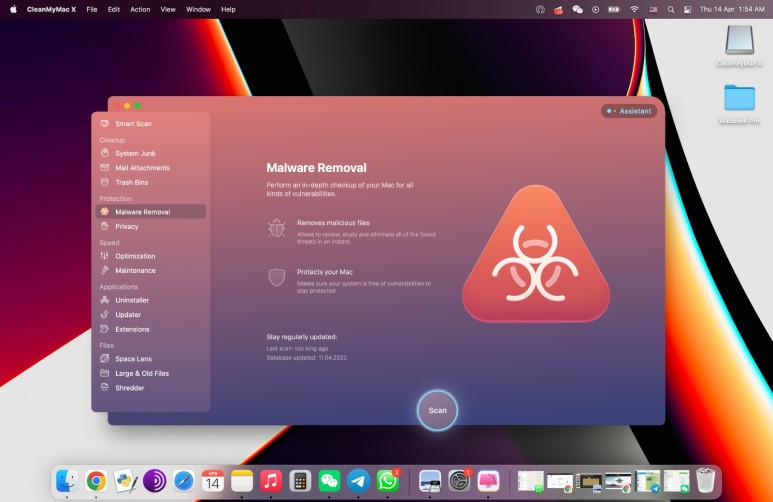773x502 pixels.
Task: Open Smart Scan in the sidebar
Action: point(133,124)
